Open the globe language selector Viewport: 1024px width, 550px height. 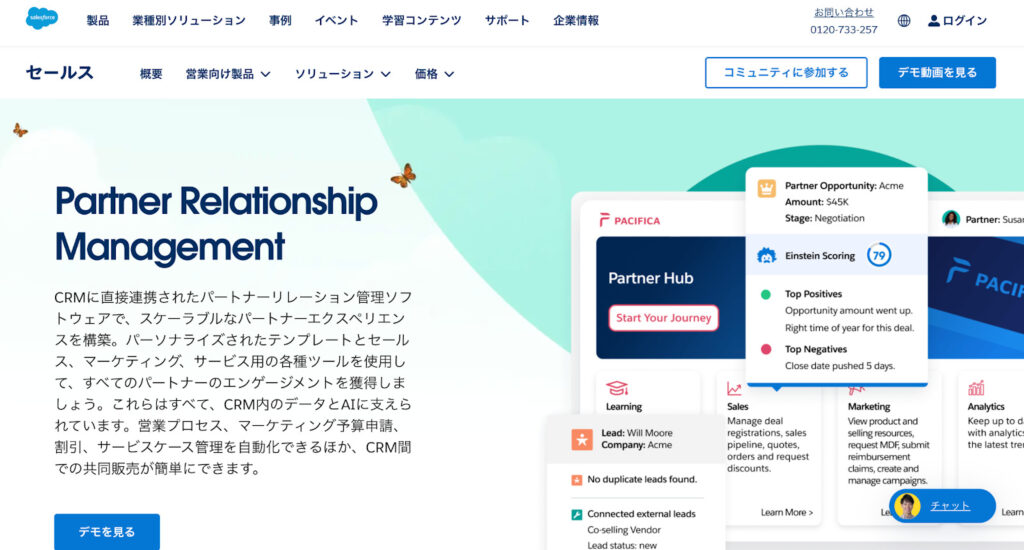pyautogui.click(x=904, y=21)
